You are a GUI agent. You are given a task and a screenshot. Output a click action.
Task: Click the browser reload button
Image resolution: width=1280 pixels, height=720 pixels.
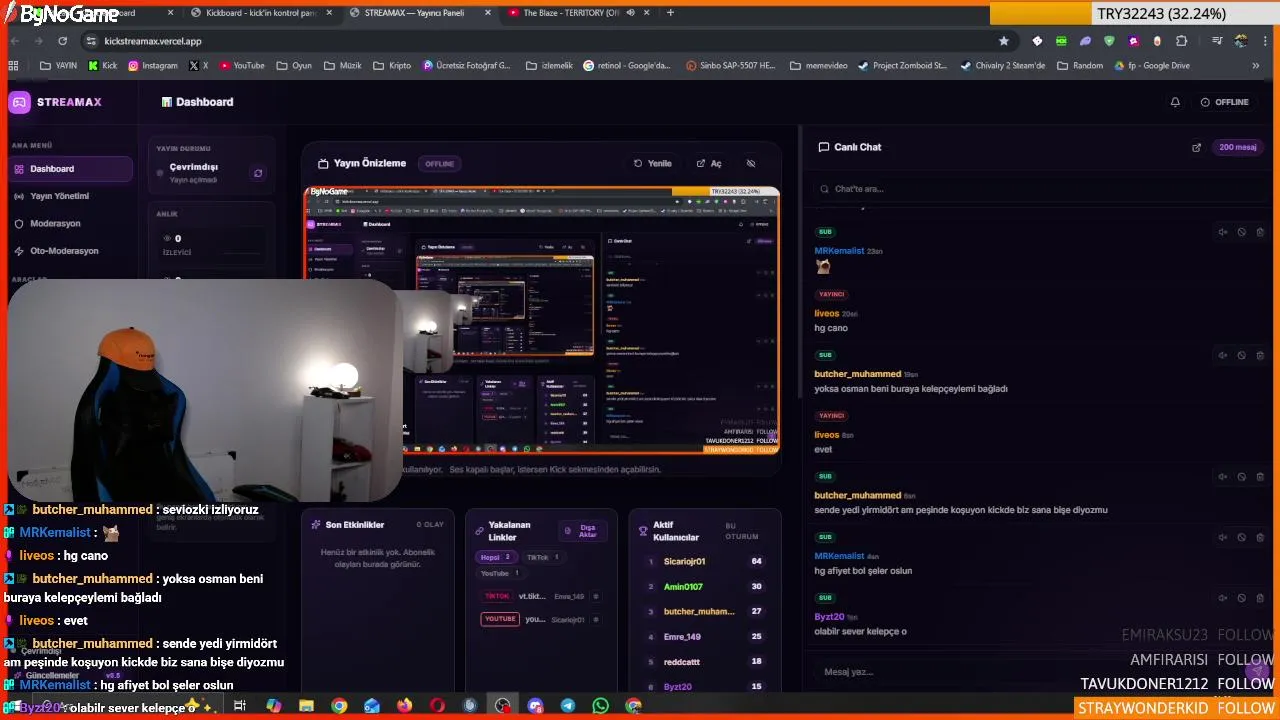point(62,41)
